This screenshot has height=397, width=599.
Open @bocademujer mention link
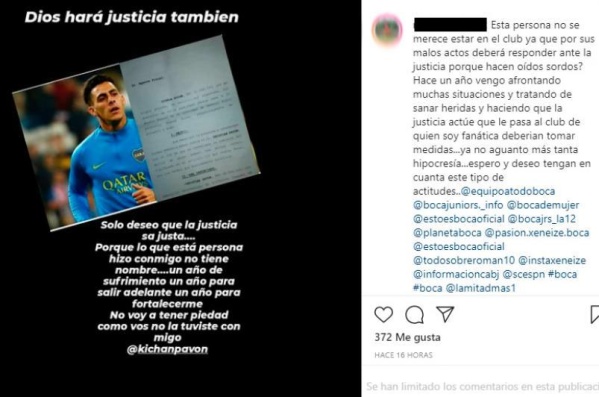point(543,205)
